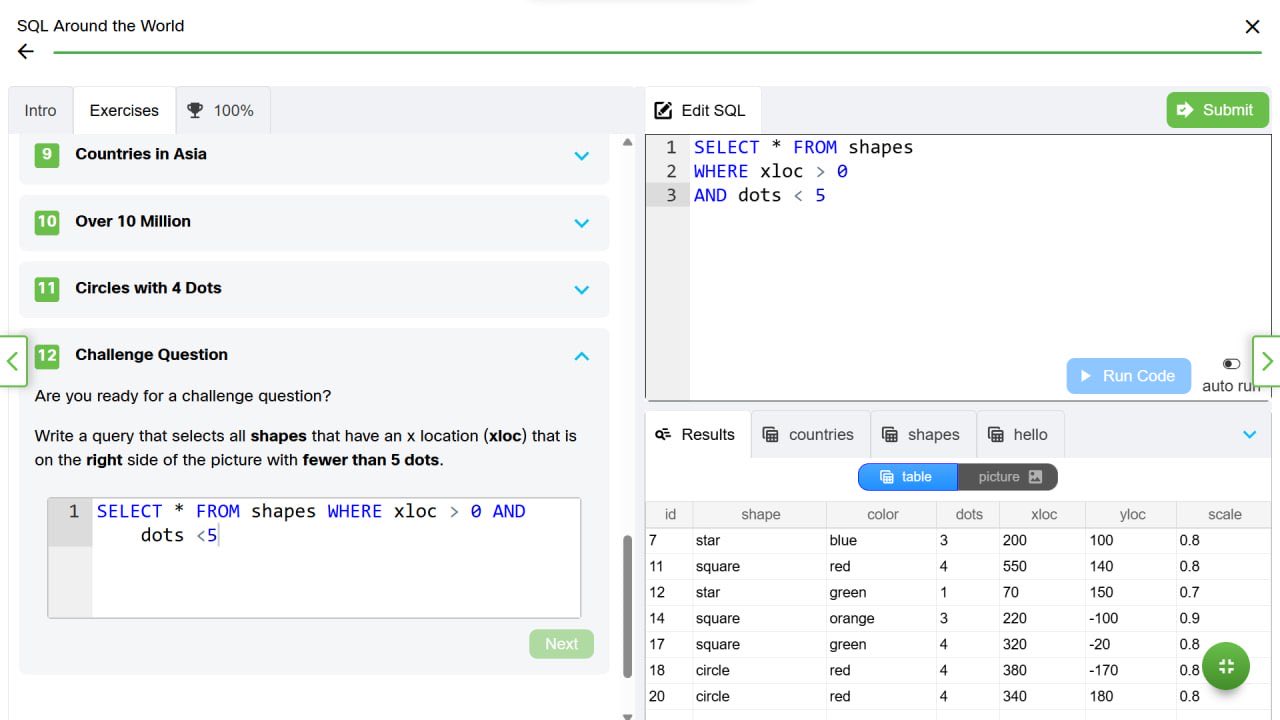Screen dimensions: 1280x720
Task: Switch results to table view
Action: 907,477
